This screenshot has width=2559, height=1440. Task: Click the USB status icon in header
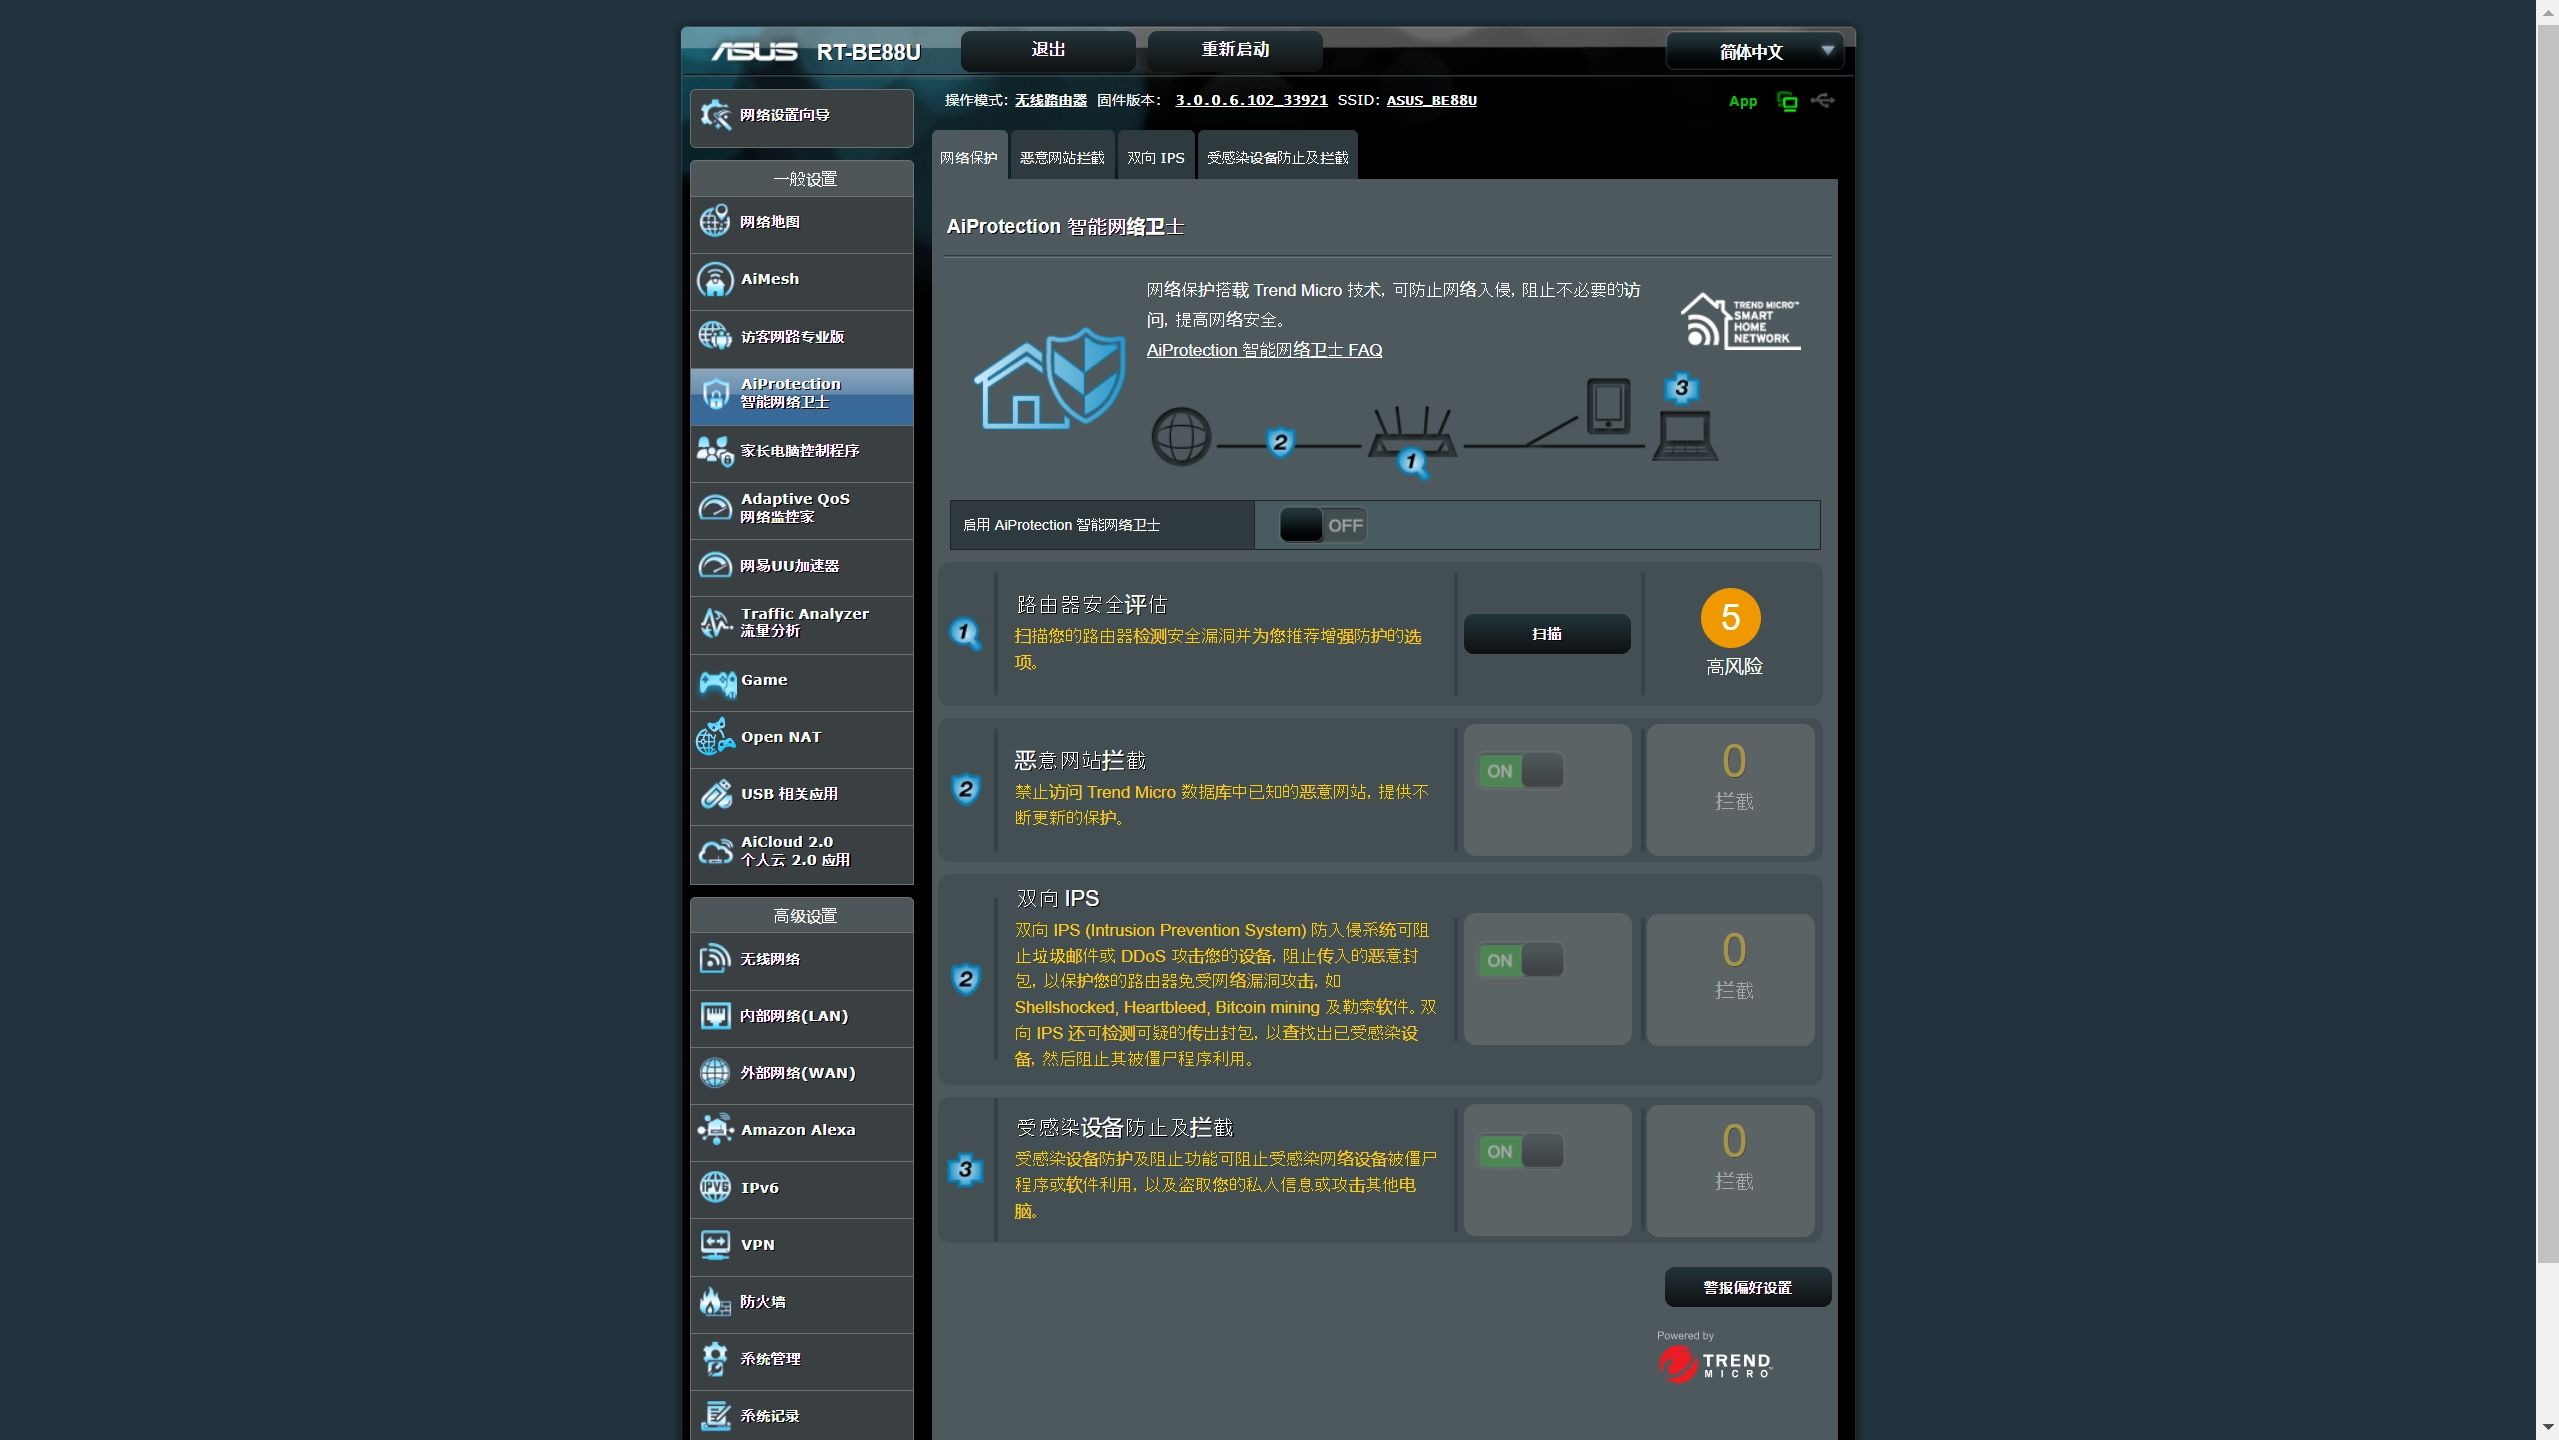click(1822, 100)
